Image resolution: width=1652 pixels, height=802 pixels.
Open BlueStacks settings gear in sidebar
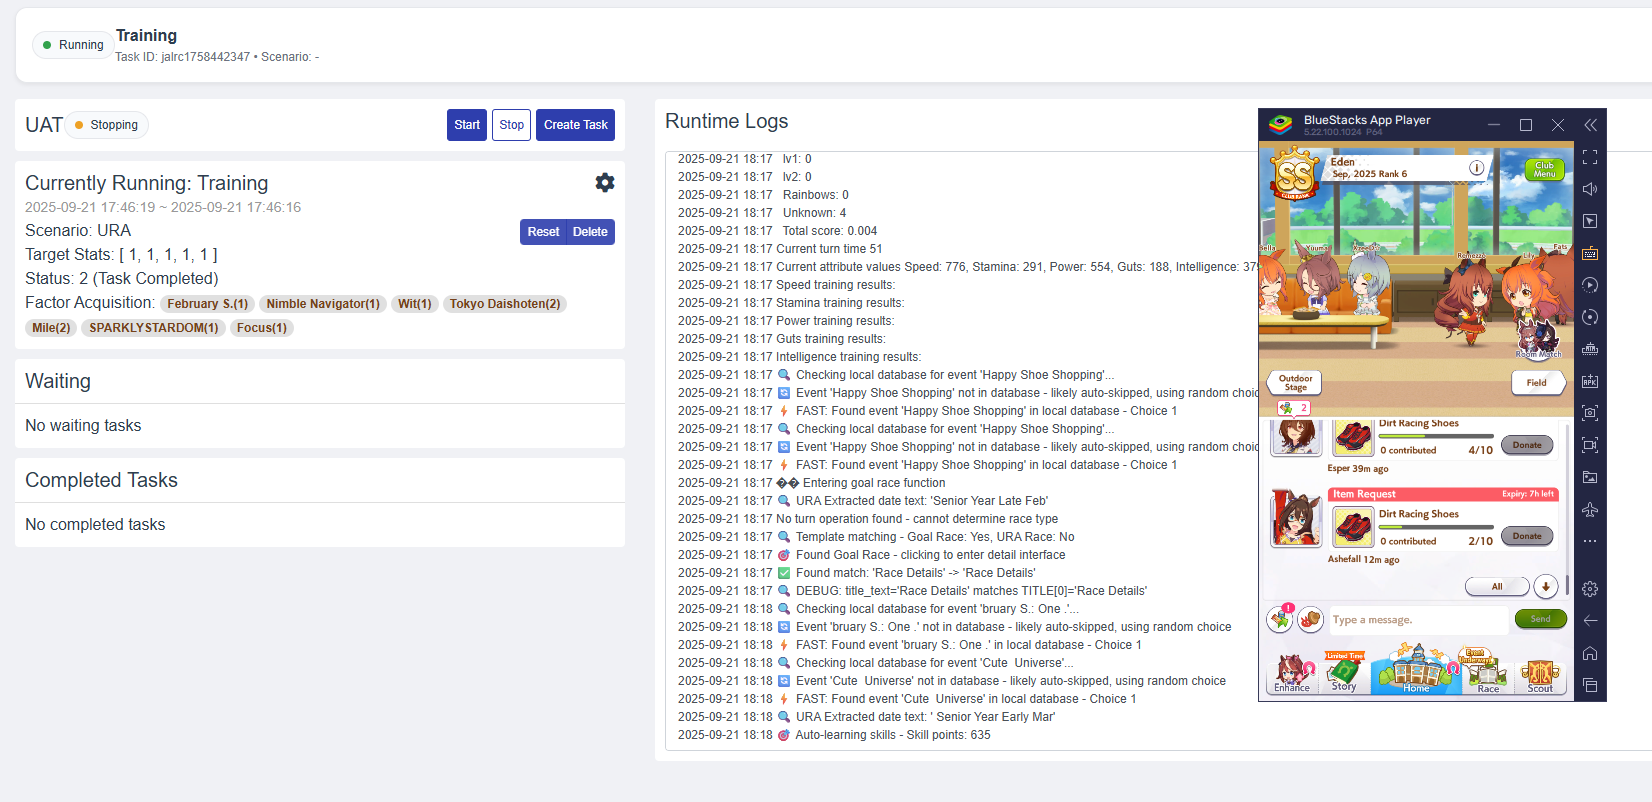[1590, 589]
